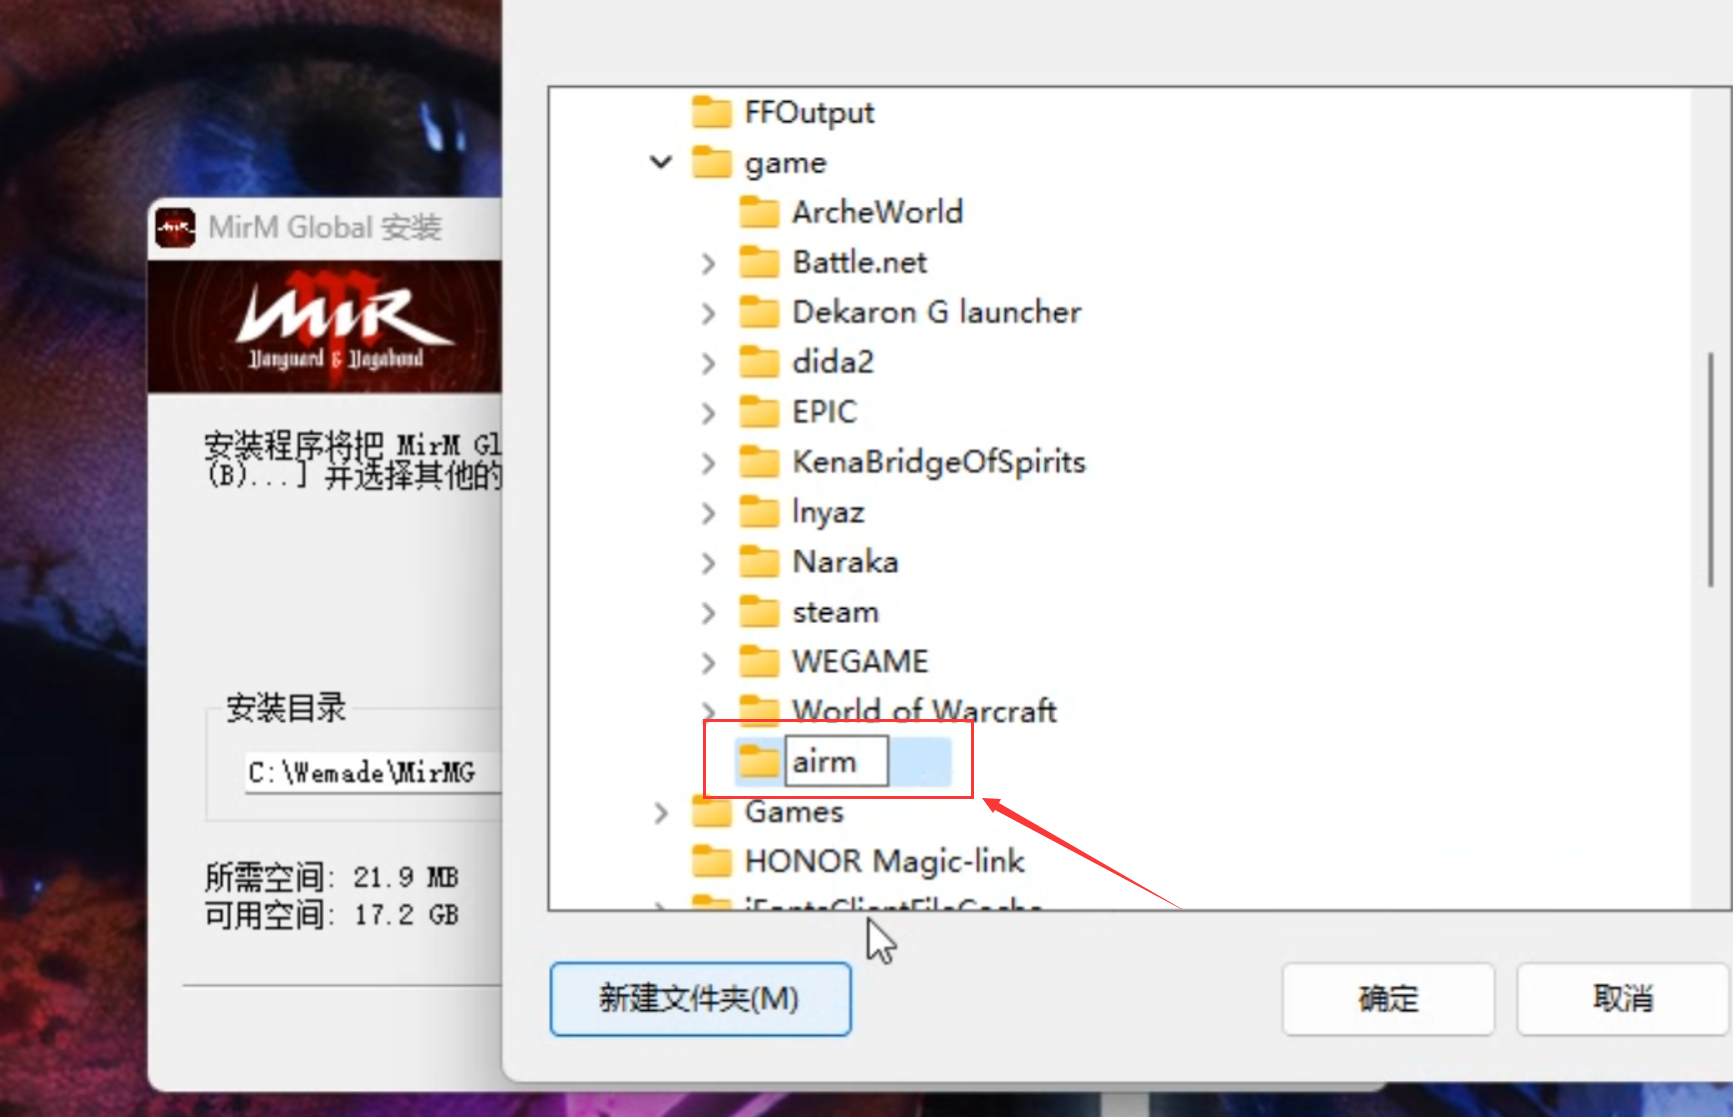The width and height of the screenshot is (1733, 1117).
Task: Select the Inyaz folder name
Action: [828, 513]
